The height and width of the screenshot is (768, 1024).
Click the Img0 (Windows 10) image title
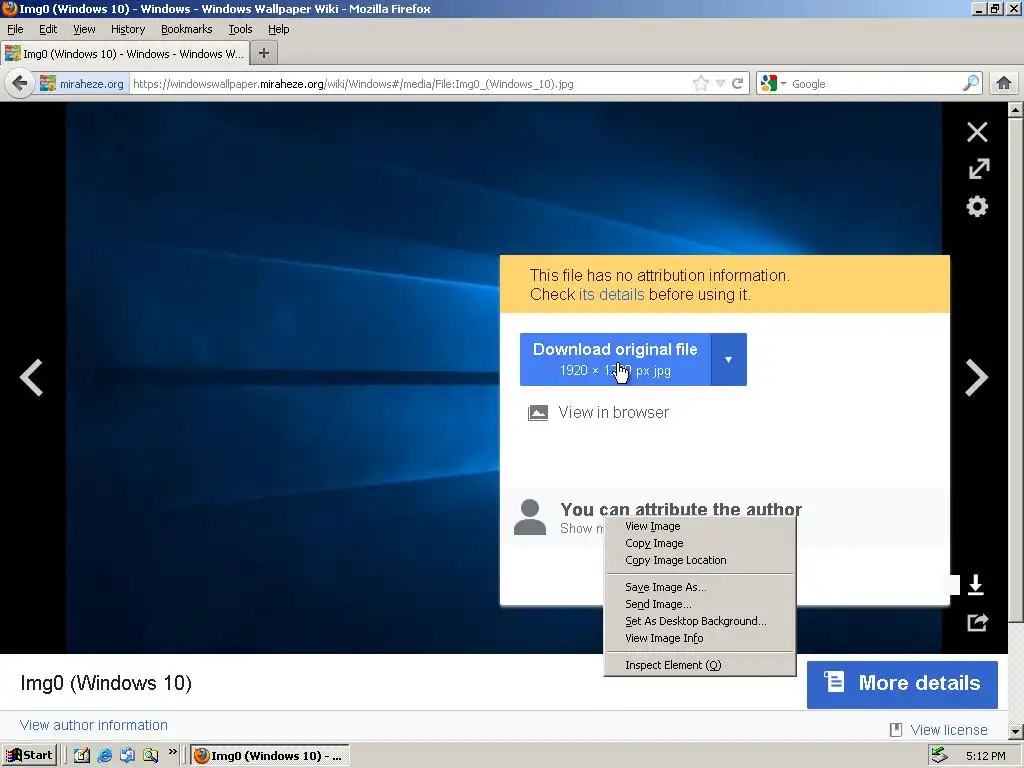click(x=106, y=683)
